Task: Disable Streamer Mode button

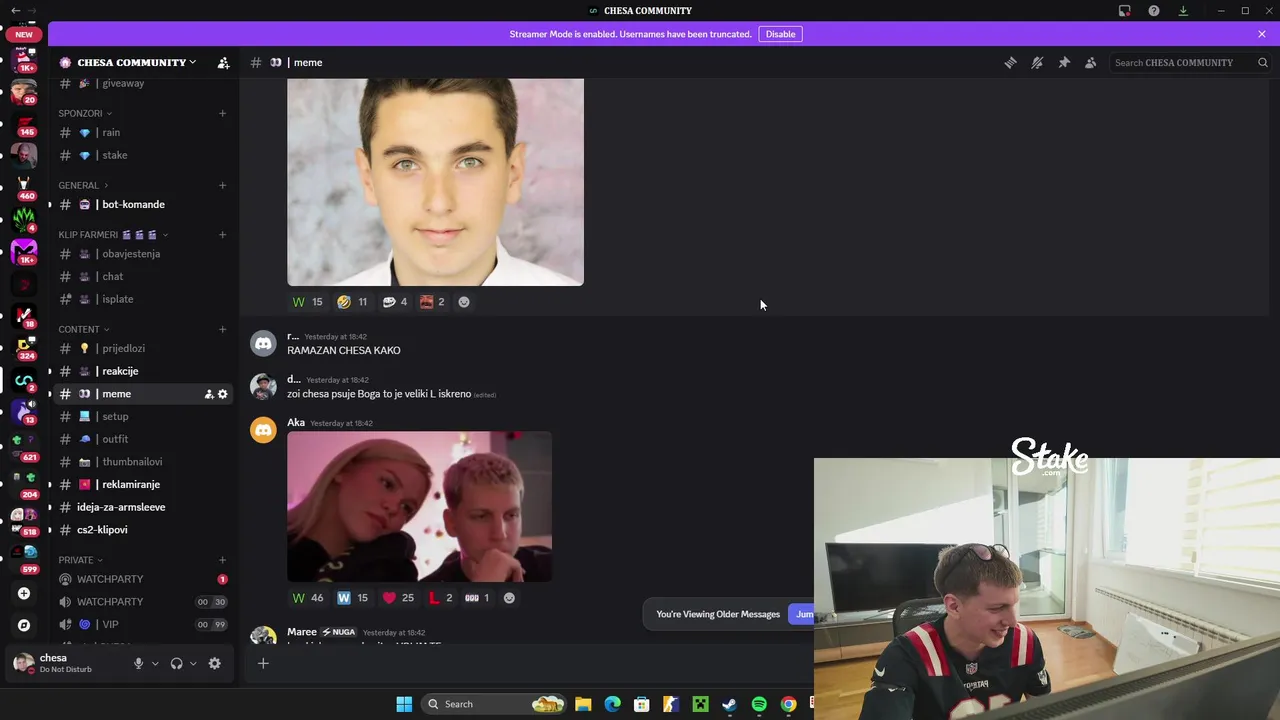Action: (780, 34)
